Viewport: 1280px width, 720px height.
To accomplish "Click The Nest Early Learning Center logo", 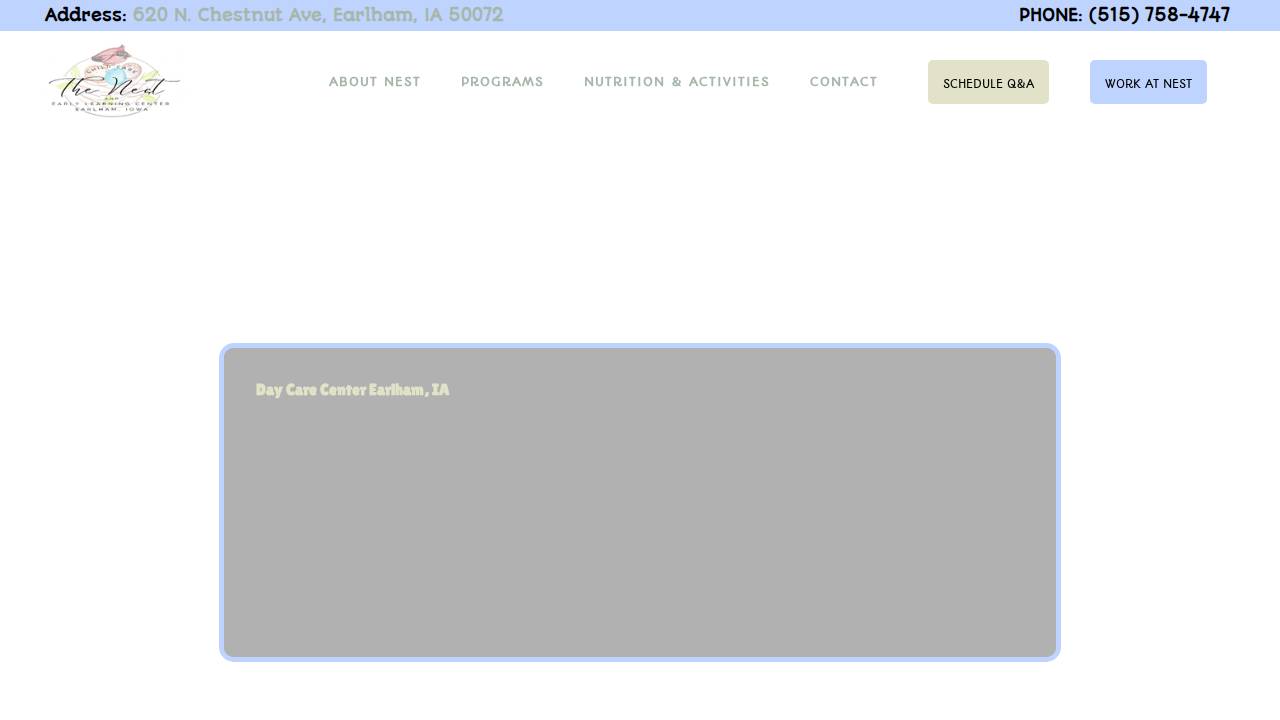I will [x=115, y=80].
